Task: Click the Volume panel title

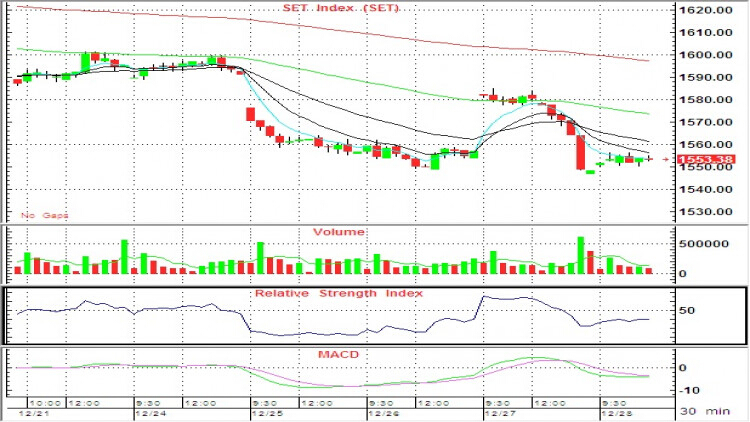Action: click(x=339, y=232)
